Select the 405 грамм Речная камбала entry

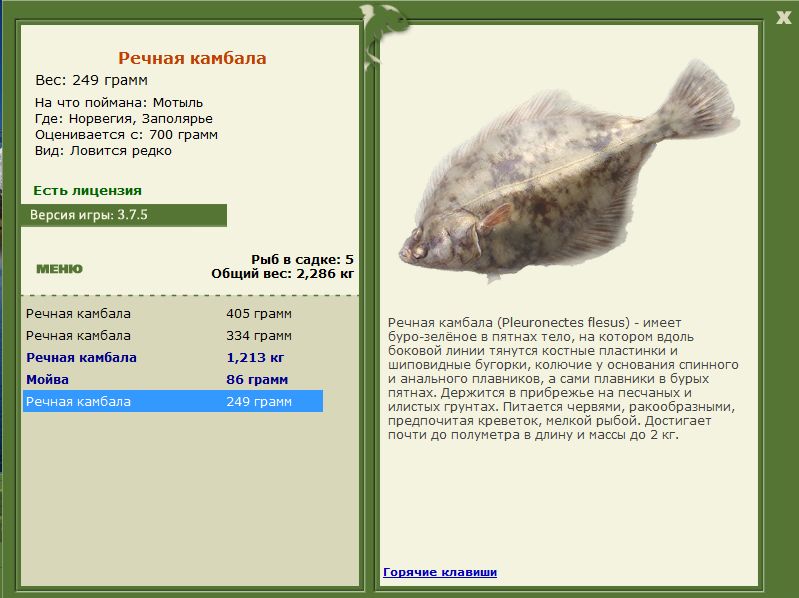[x=173, y=314]
